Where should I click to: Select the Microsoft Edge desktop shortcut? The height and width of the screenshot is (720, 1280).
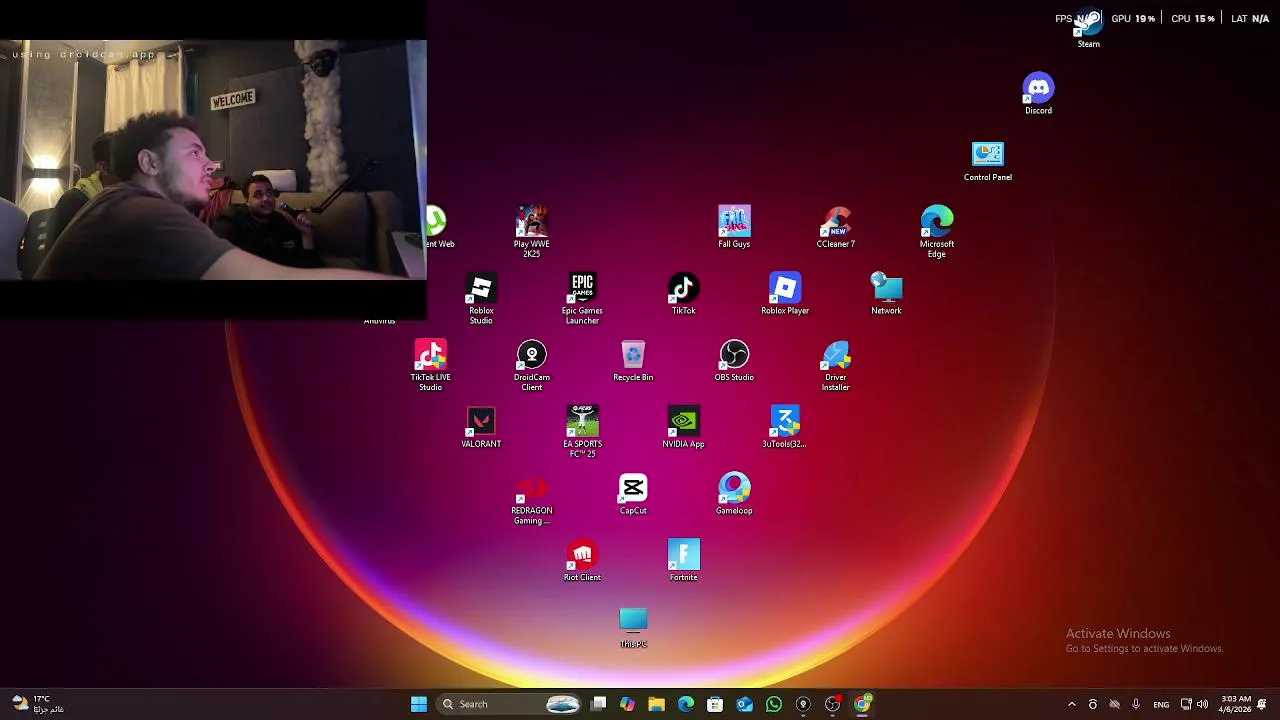(x=937, y=232)
